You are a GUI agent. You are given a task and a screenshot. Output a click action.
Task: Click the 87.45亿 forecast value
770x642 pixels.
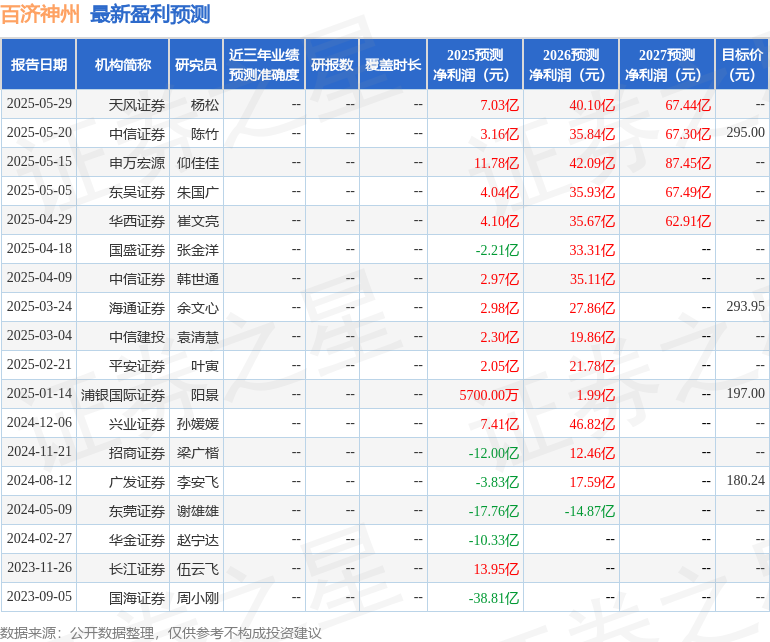(x=688, y=163)
